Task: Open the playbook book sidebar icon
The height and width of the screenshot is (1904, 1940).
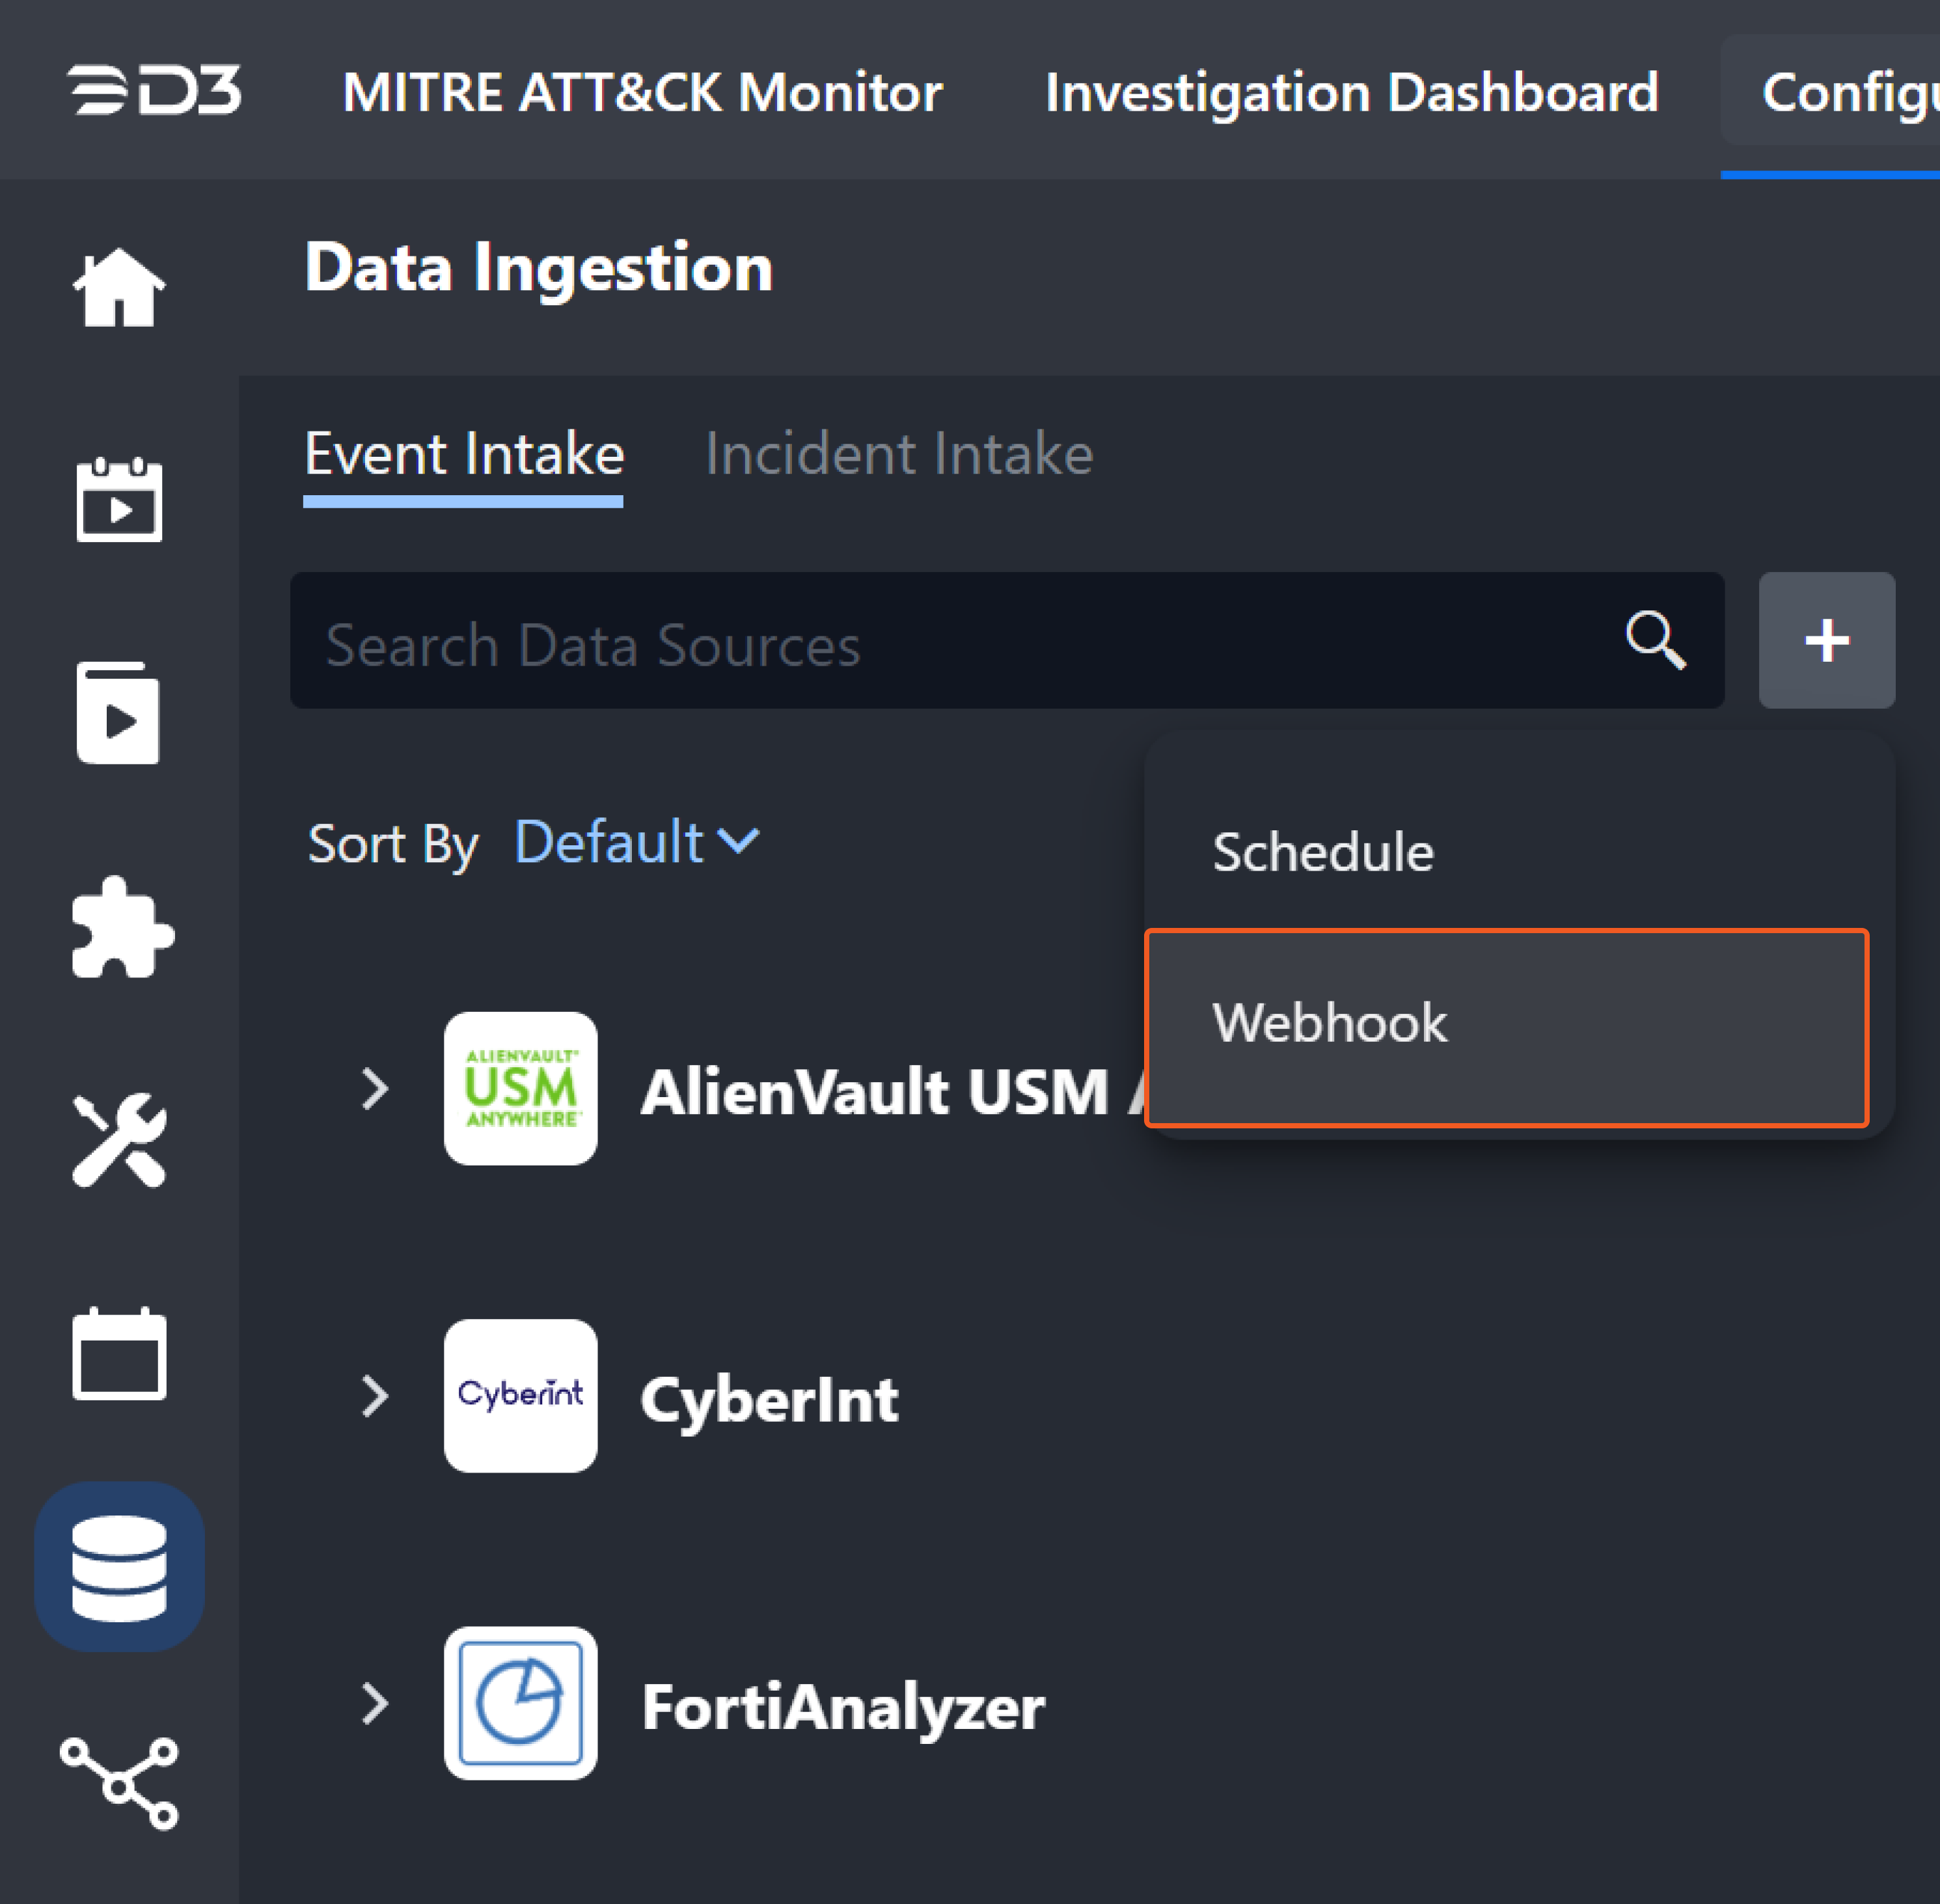Action: tap(119, 713)
